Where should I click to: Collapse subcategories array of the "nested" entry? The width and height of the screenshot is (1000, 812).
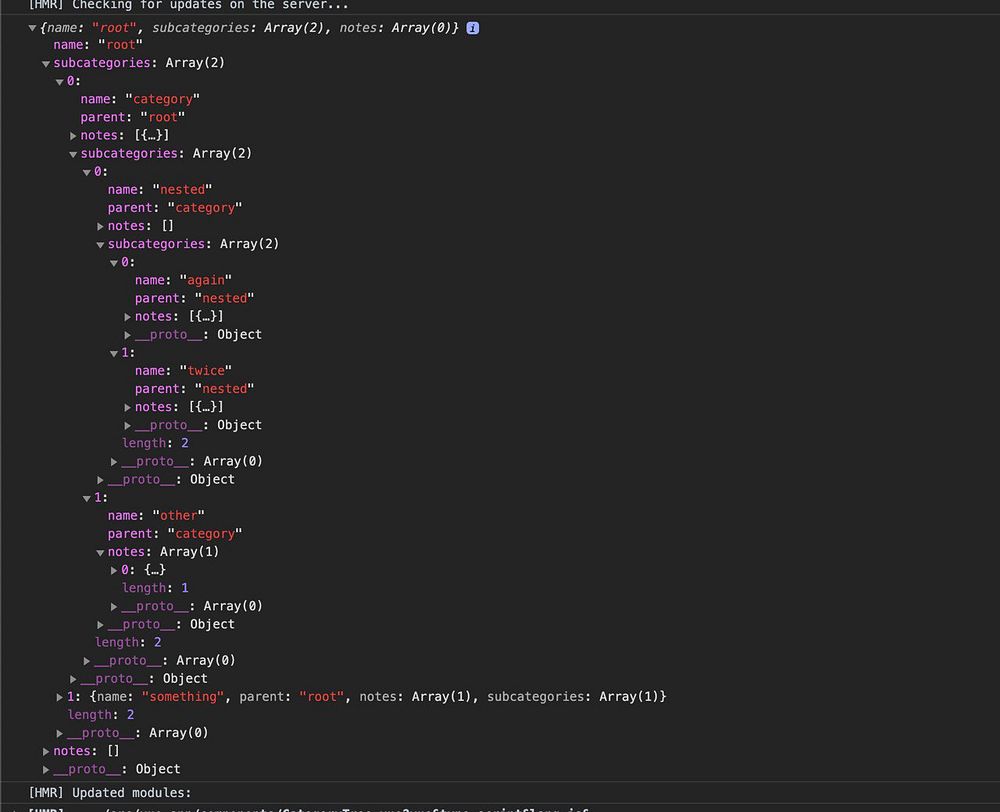tap(100, 244)
